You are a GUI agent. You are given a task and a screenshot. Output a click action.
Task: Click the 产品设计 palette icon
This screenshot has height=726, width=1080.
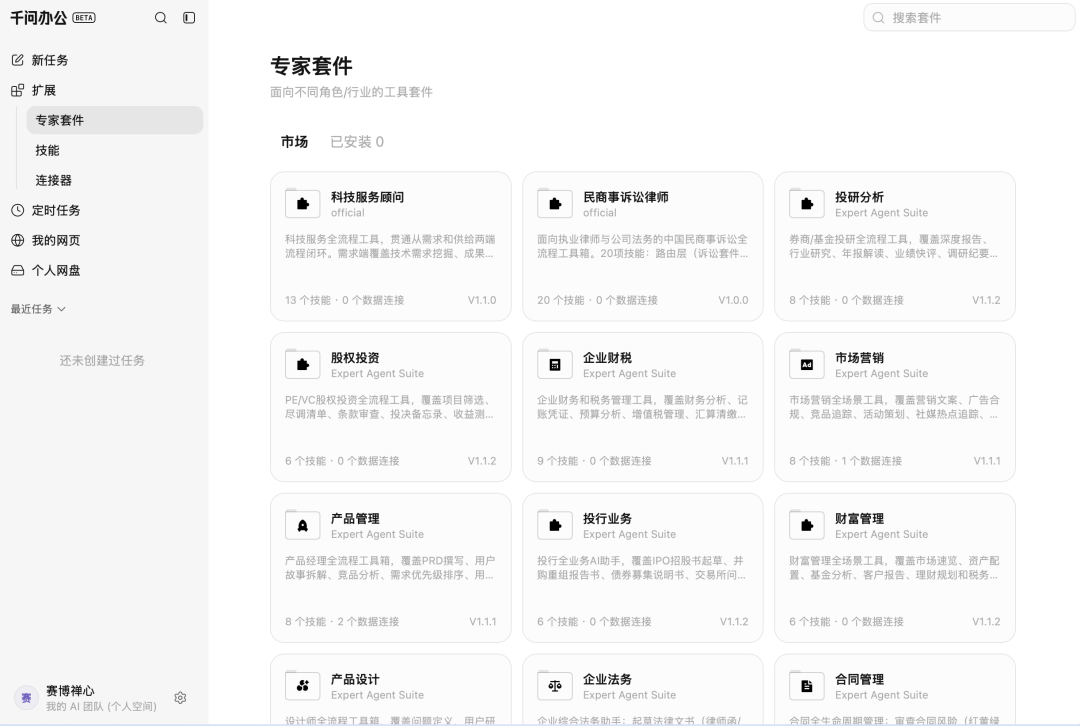(x=302, y=686)
